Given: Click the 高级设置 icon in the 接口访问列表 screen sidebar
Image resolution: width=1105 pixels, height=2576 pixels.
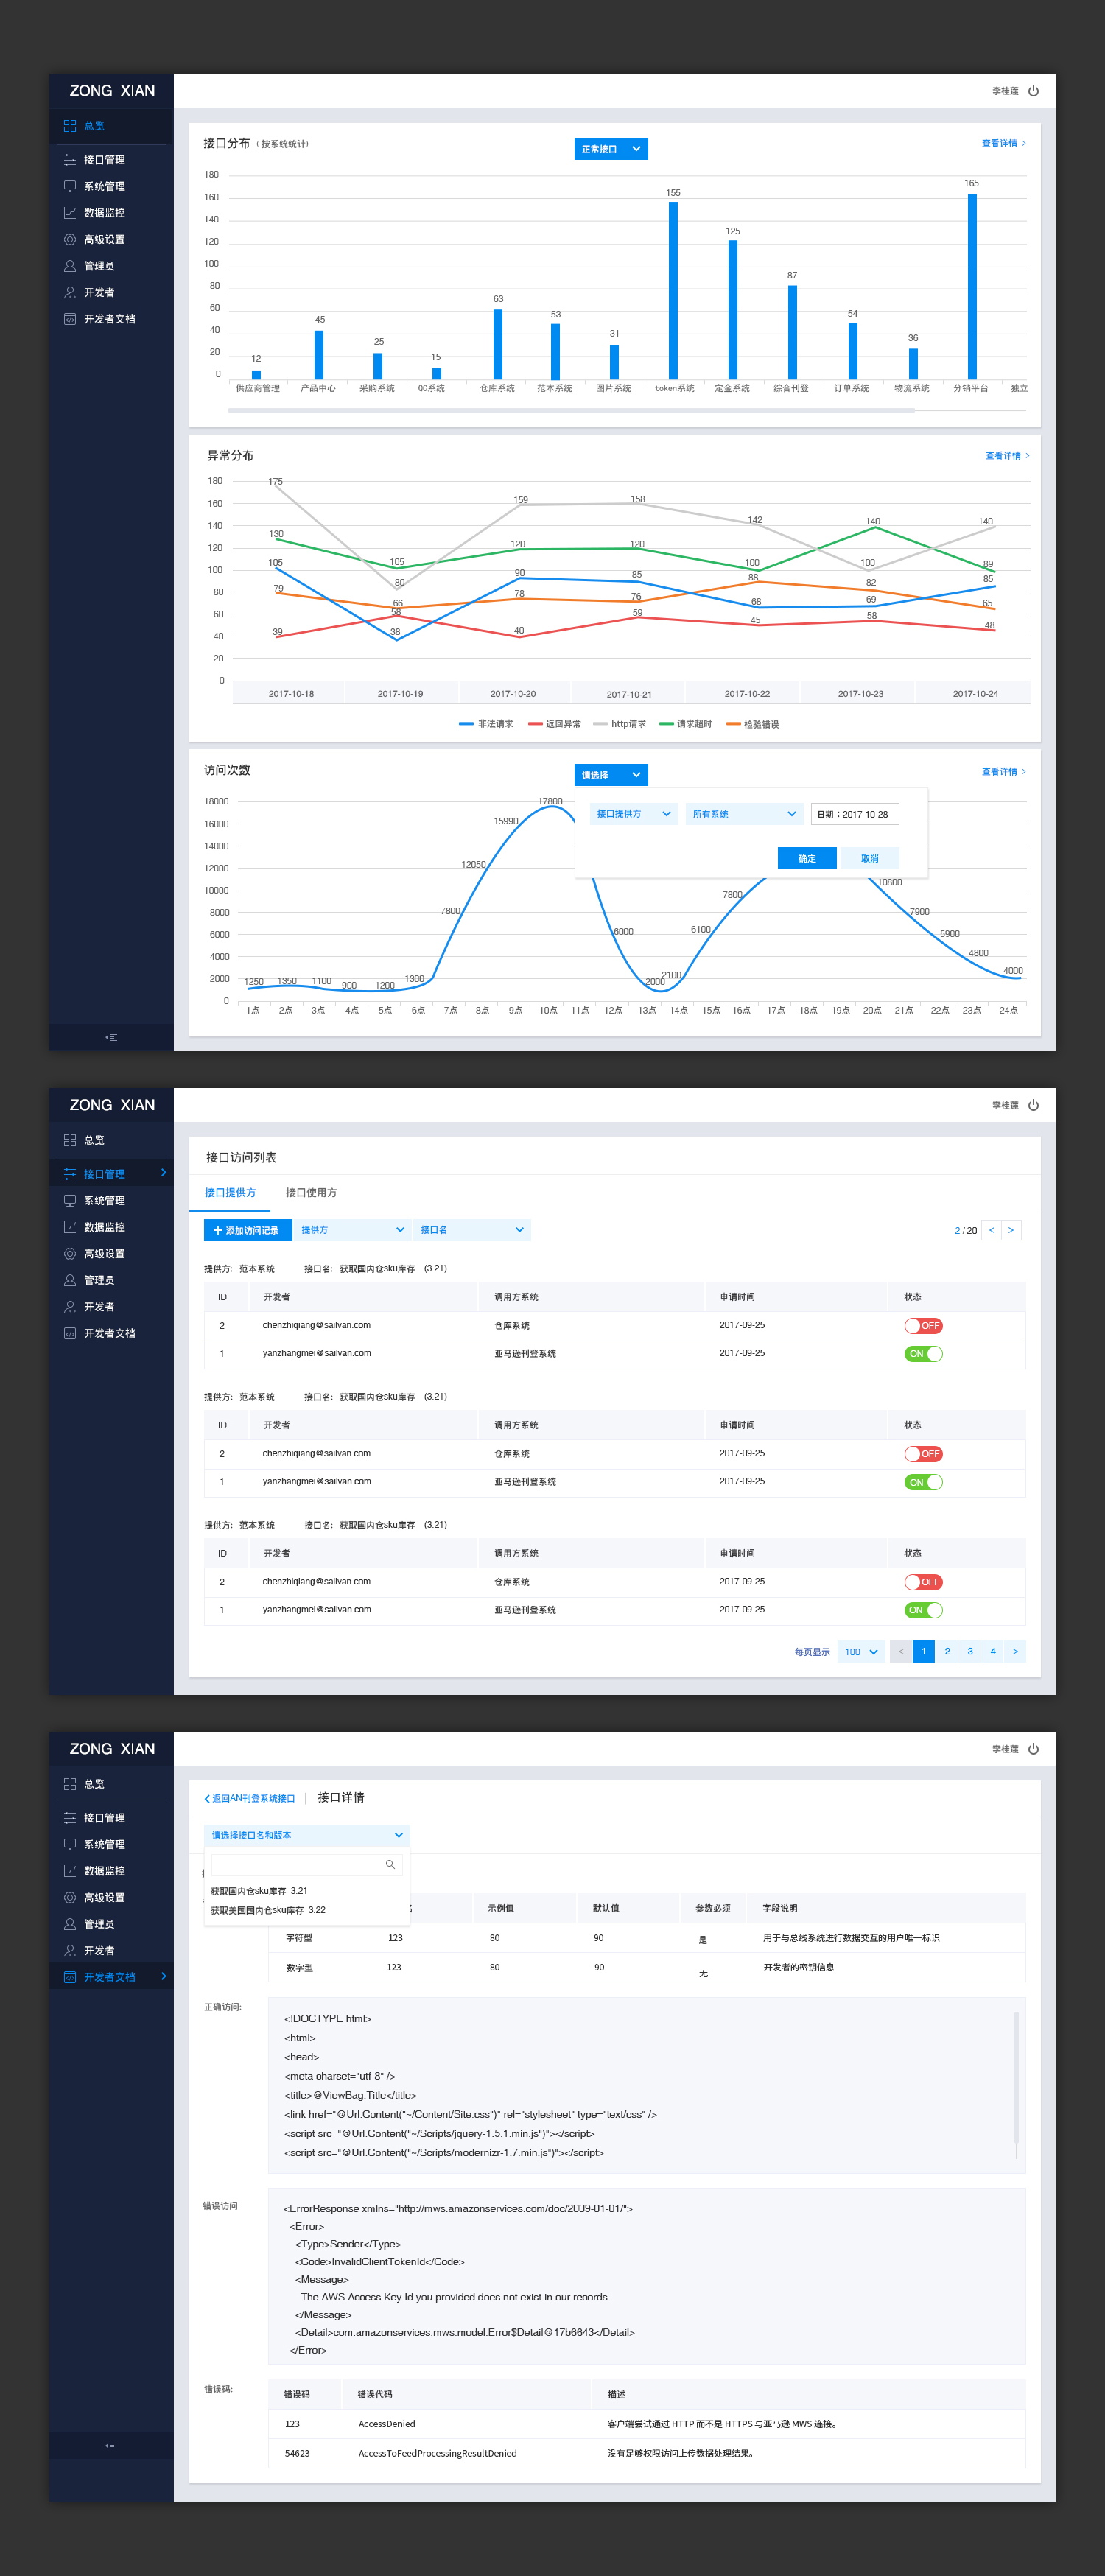Looking at the screenshot, I should [x=70, y=1253].
